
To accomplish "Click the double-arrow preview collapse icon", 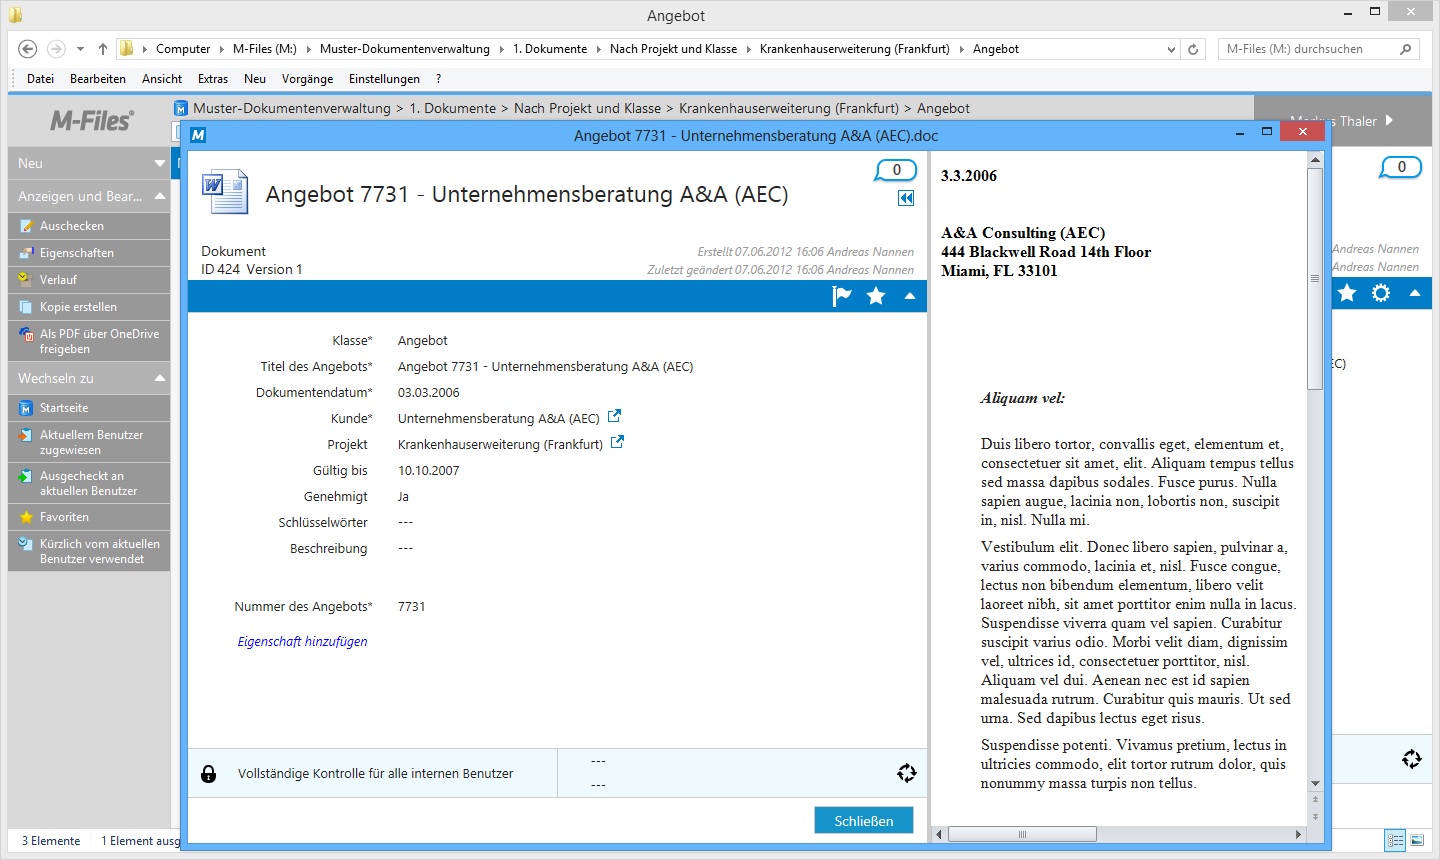I will coord(906,198).
